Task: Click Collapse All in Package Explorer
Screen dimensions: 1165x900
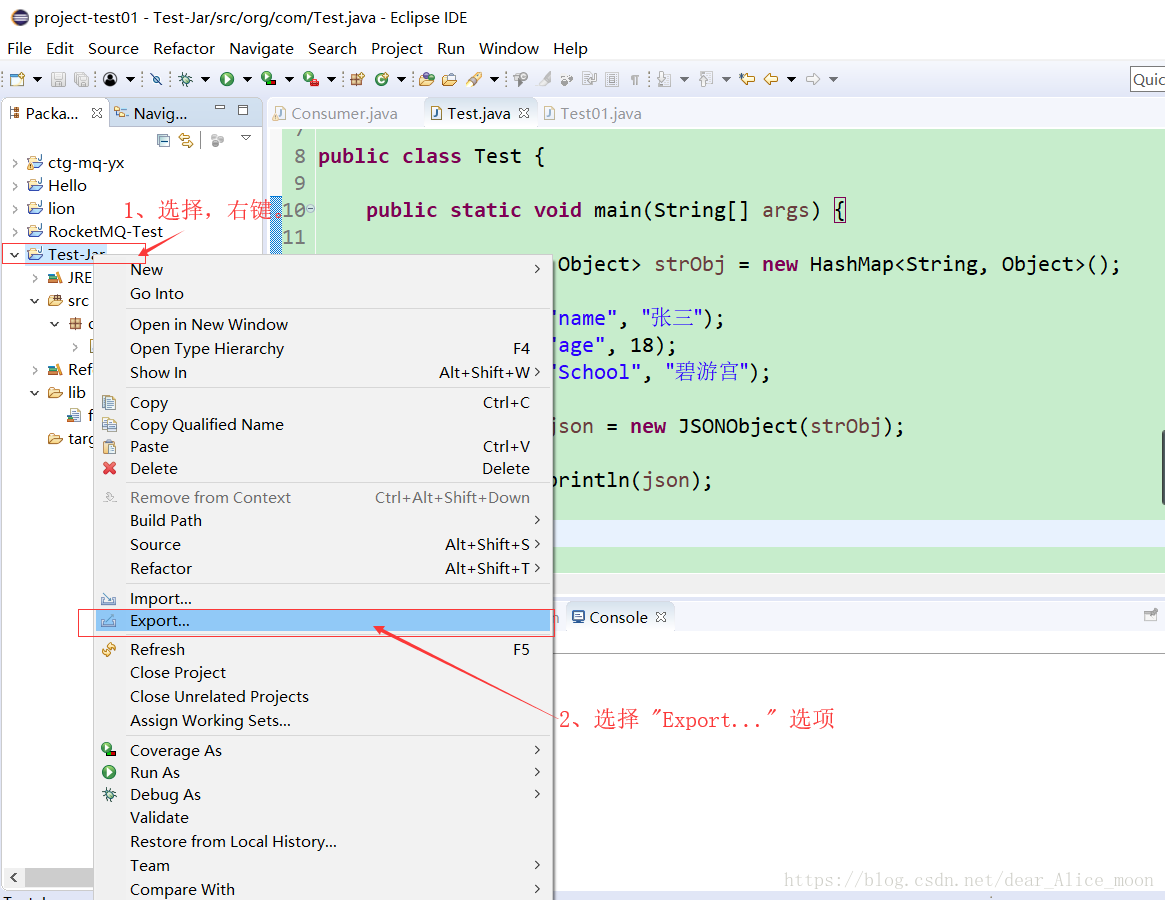Action: 163,140
